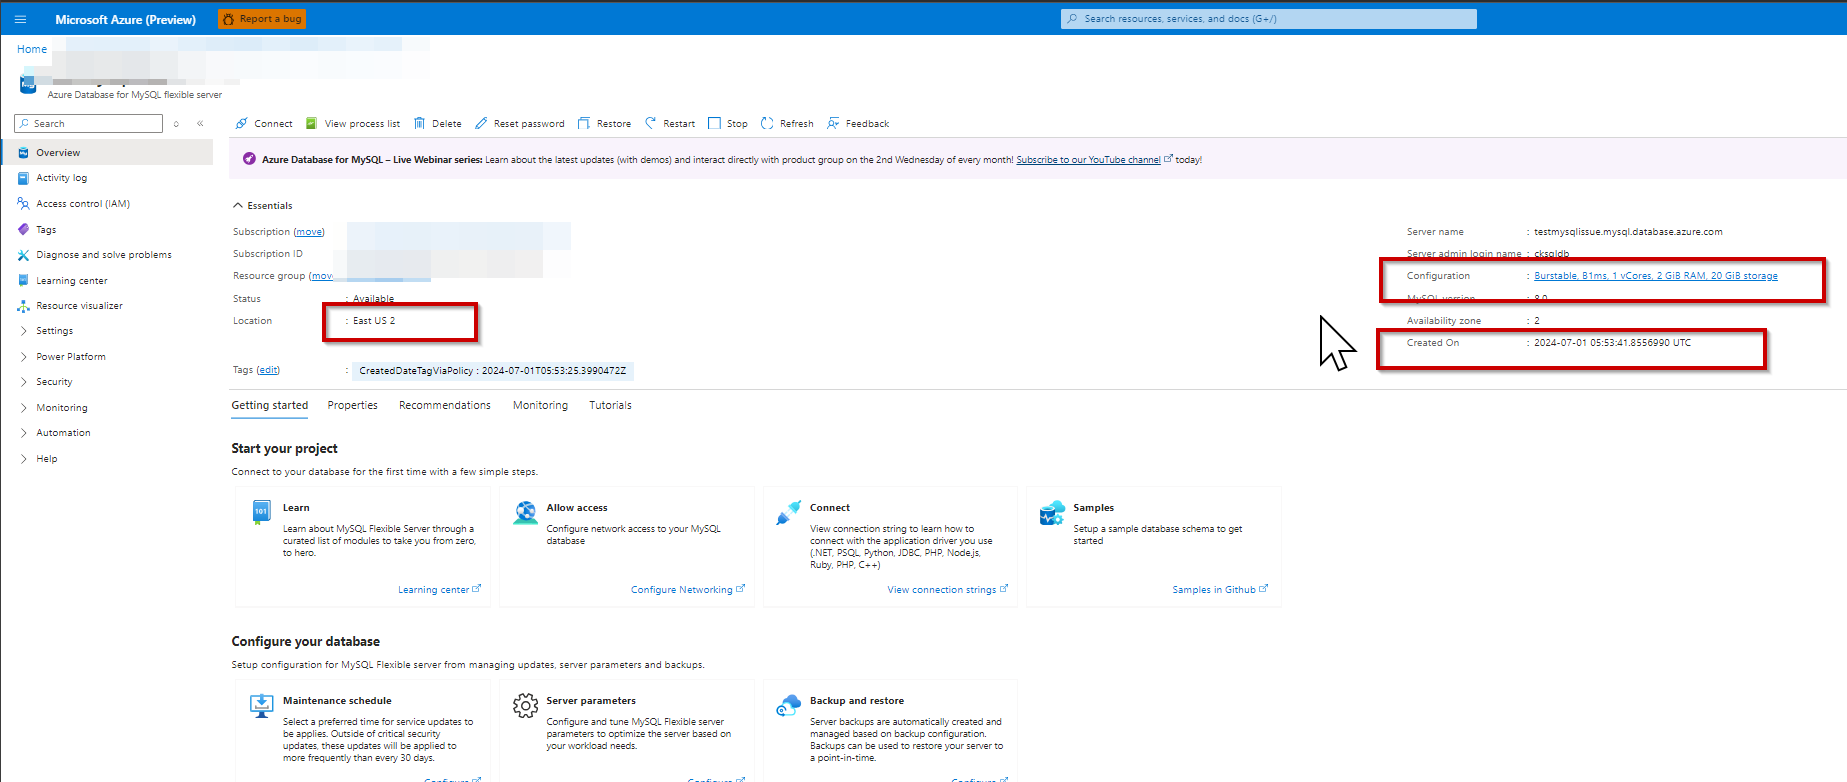The height and width of the screenshot is (782, 1847).
Task: Restart the MySQL server
Action: (670, 124)
